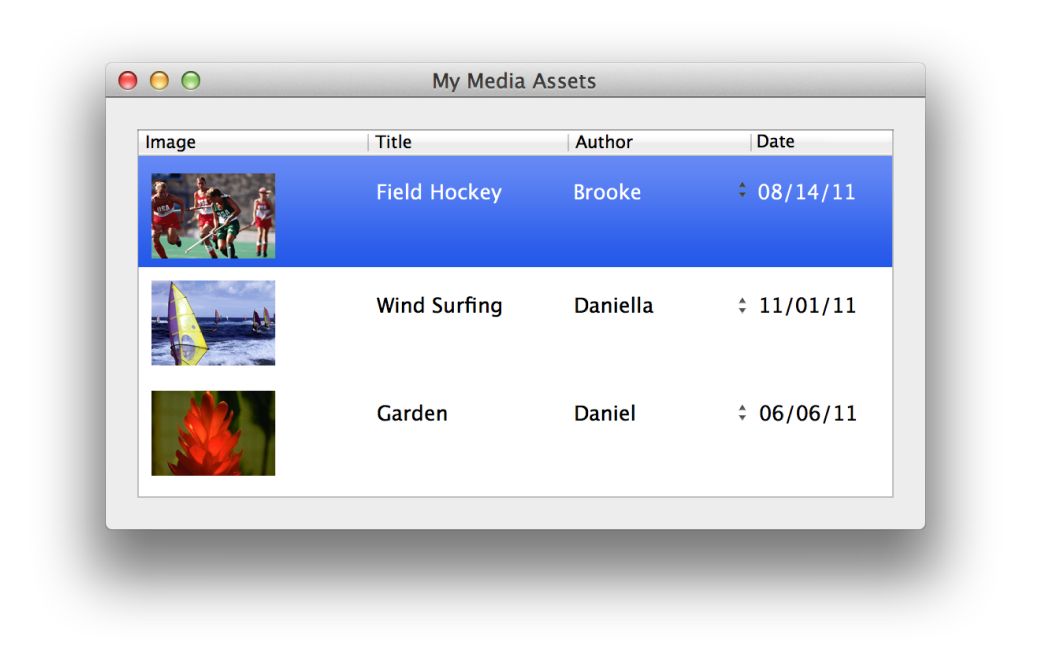The image size is (1045, 646).
Task: Sort by the Image column header
Action: (253, 142)
